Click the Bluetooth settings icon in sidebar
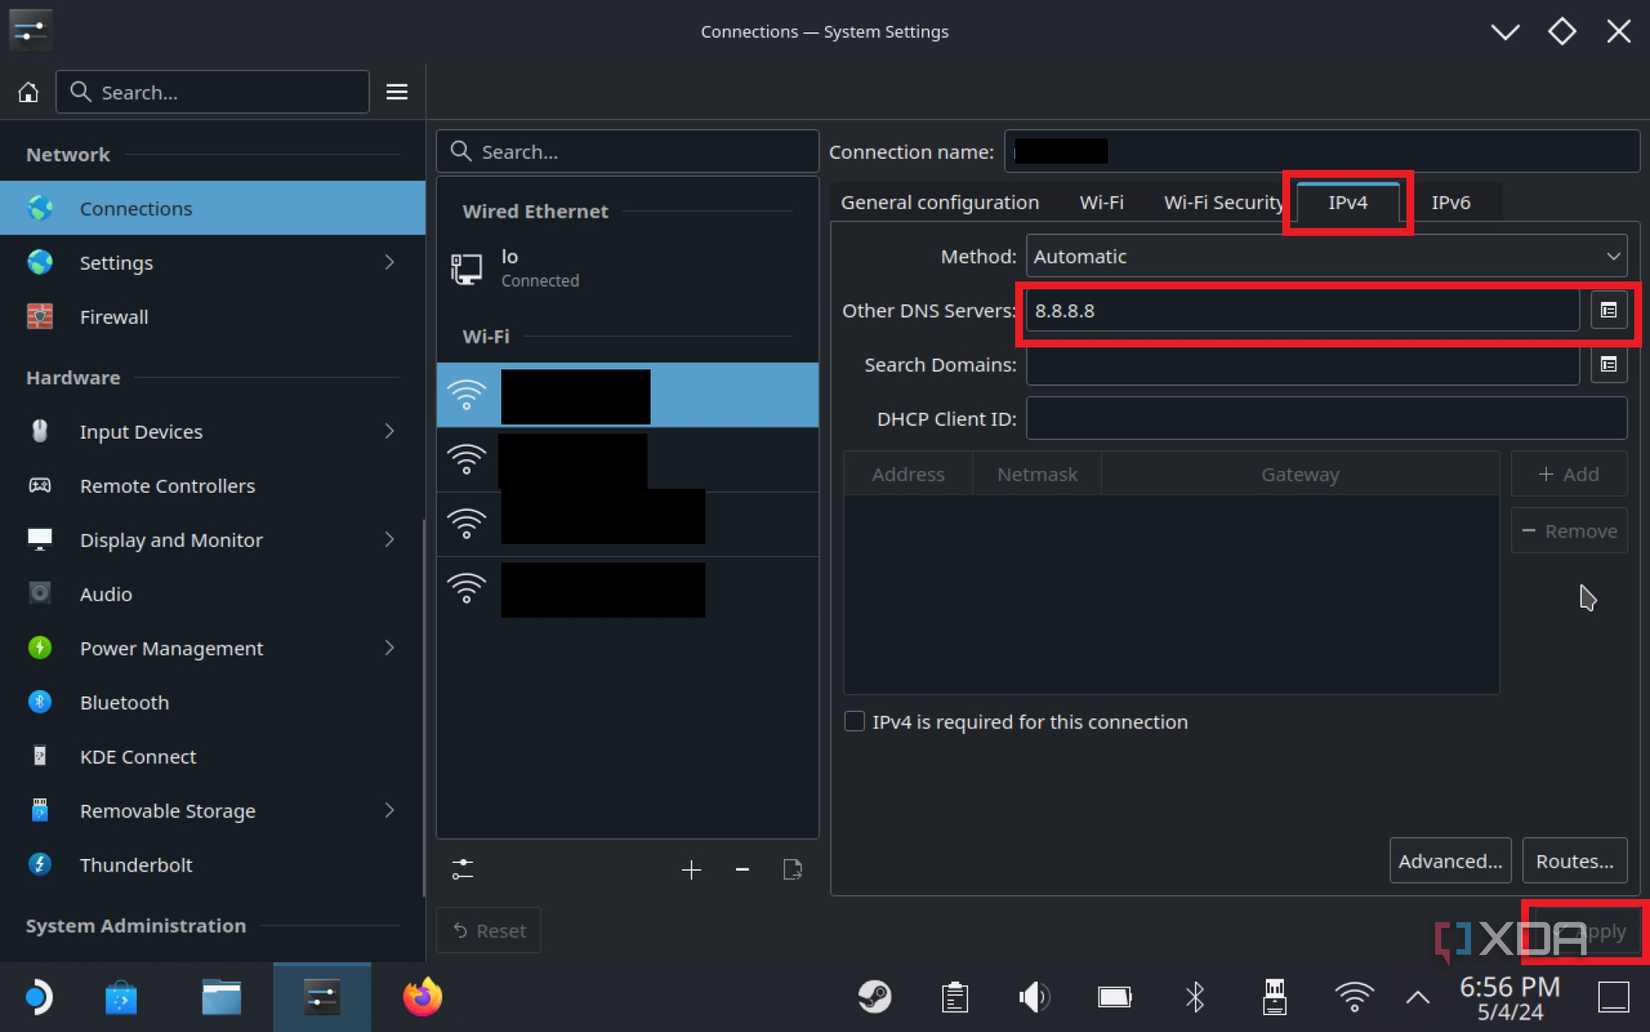Viewport: 1650px width, 1032px height. [x=40, y=702]
